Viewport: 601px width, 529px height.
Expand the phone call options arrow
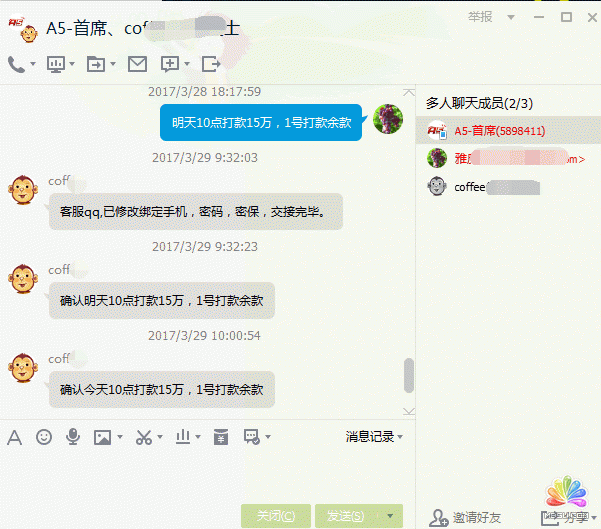click(x=33, y=64)
